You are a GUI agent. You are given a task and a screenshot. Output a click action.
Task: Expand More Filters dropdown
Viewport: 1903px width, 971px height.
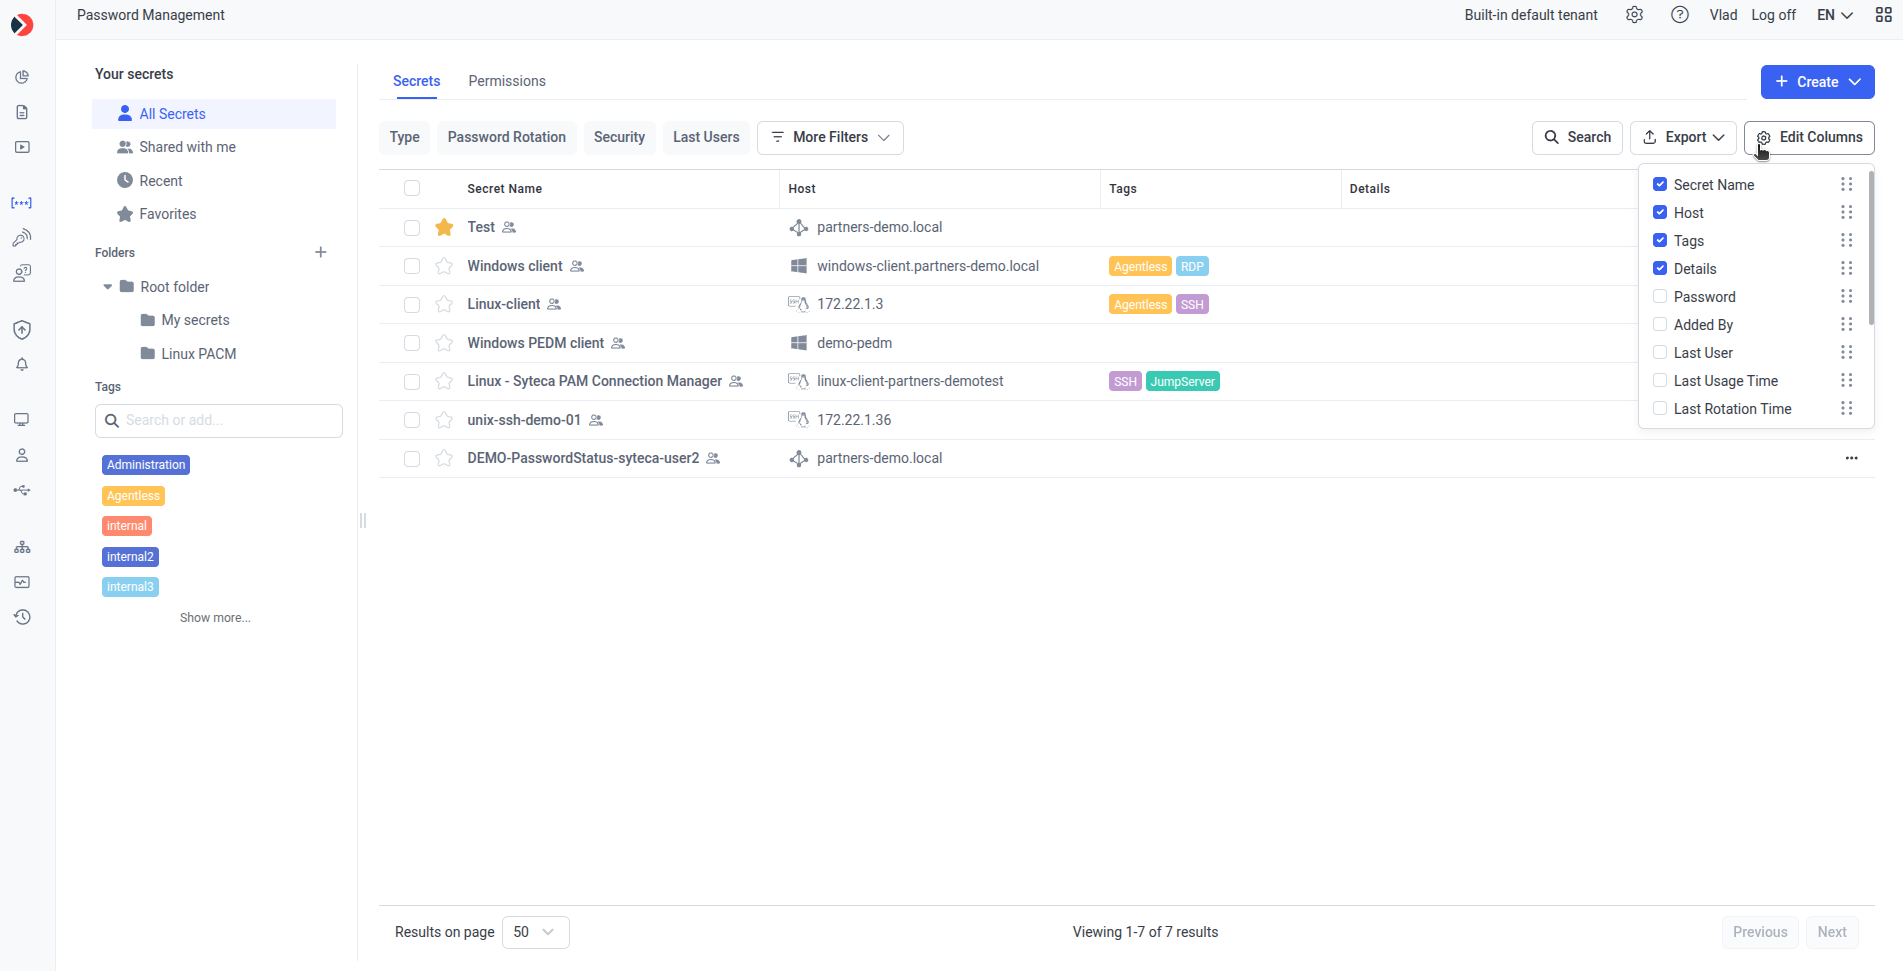830,138
